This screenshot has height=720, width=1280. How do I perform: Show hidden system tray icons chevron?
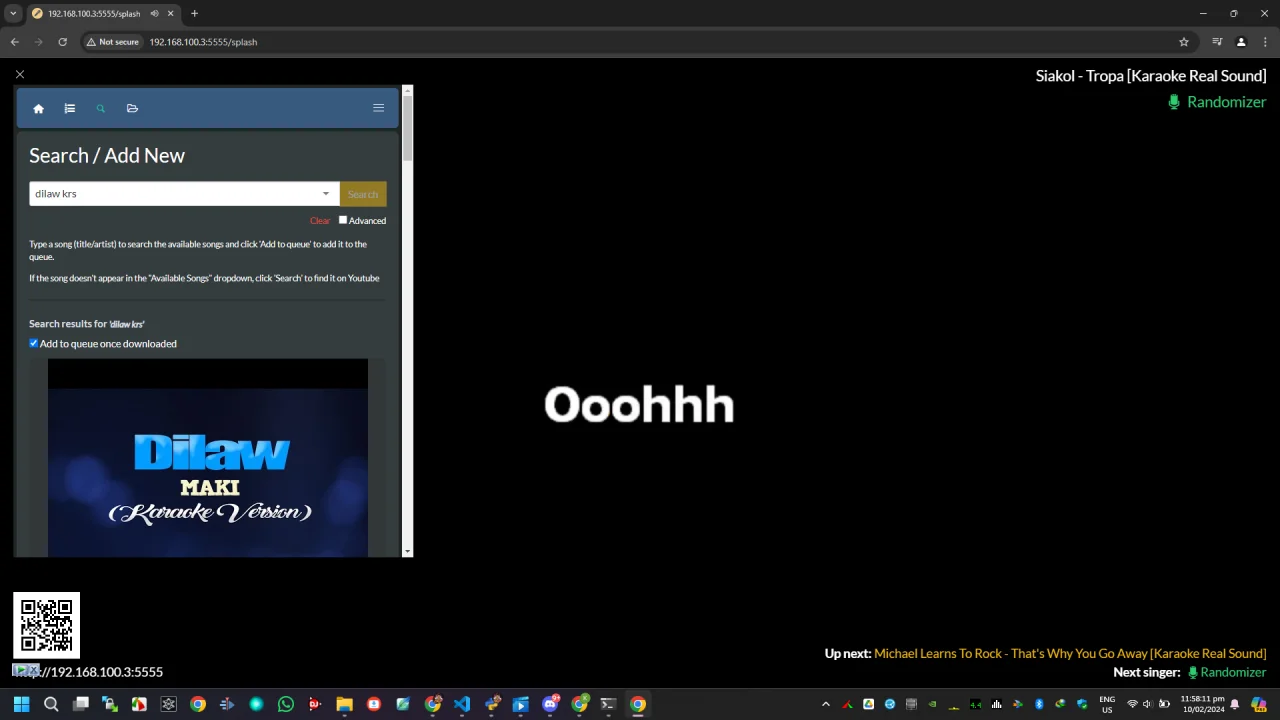click(x=826, y=704)
